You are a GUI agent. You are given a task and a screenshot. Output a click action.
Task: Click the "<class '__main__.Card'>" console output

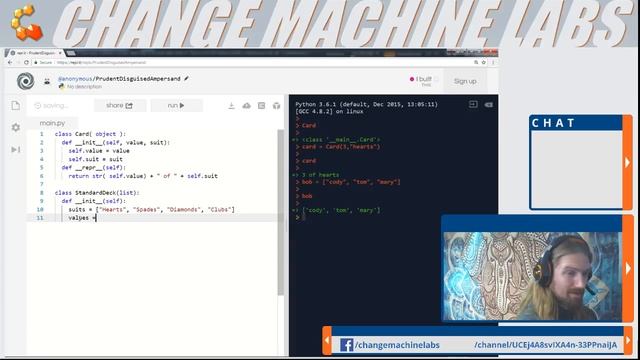341,140
